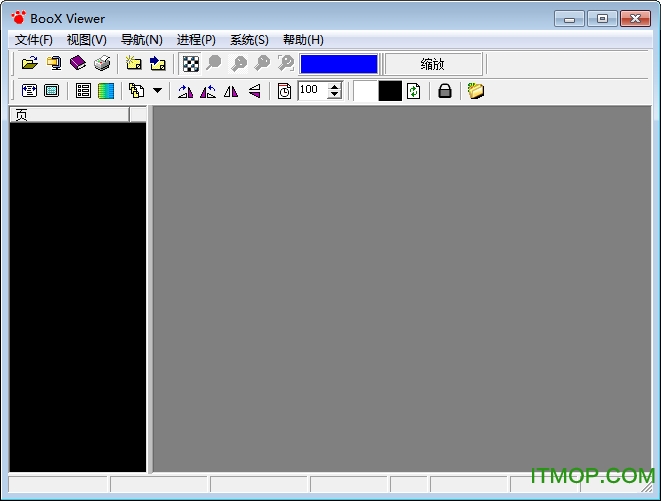The width and height of the screenshot is (661, 501).
Task: Click the new folder with star icon
Action: [134, 64]
